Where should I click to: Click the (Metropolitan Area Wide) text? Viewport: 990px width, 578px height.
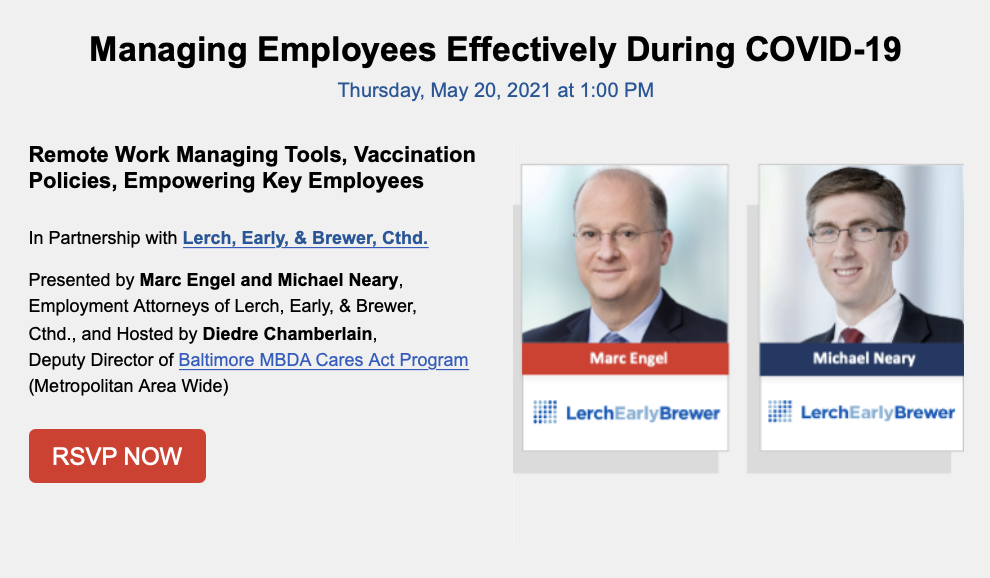coord(129,386)
